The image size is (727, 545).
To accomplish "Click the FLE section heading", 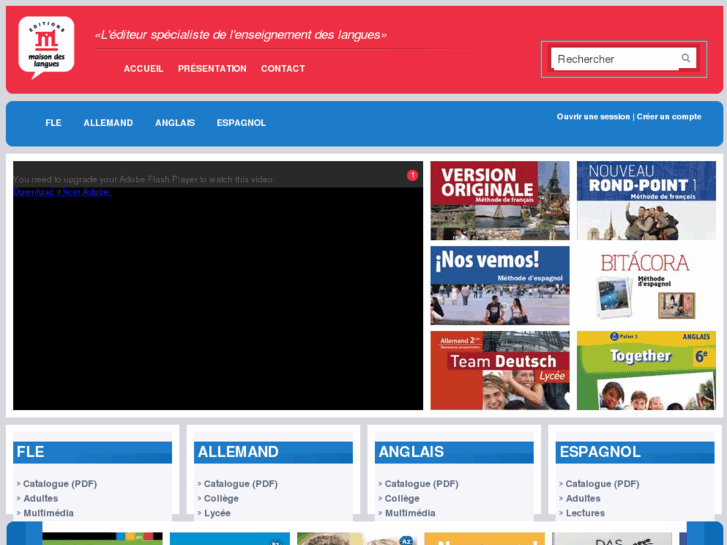I will (92, 452).
